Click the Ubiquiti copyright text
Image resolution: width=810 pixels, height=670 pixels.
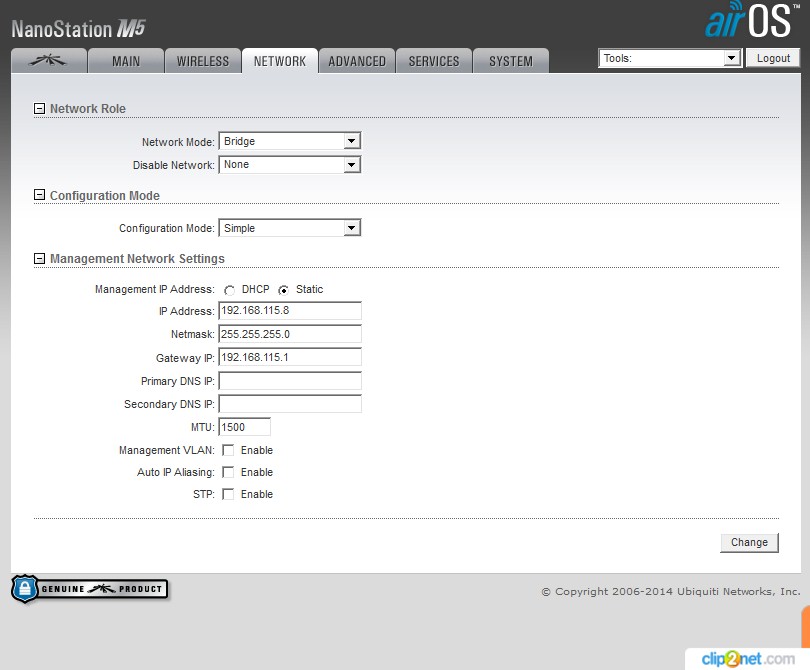point(671,591)
